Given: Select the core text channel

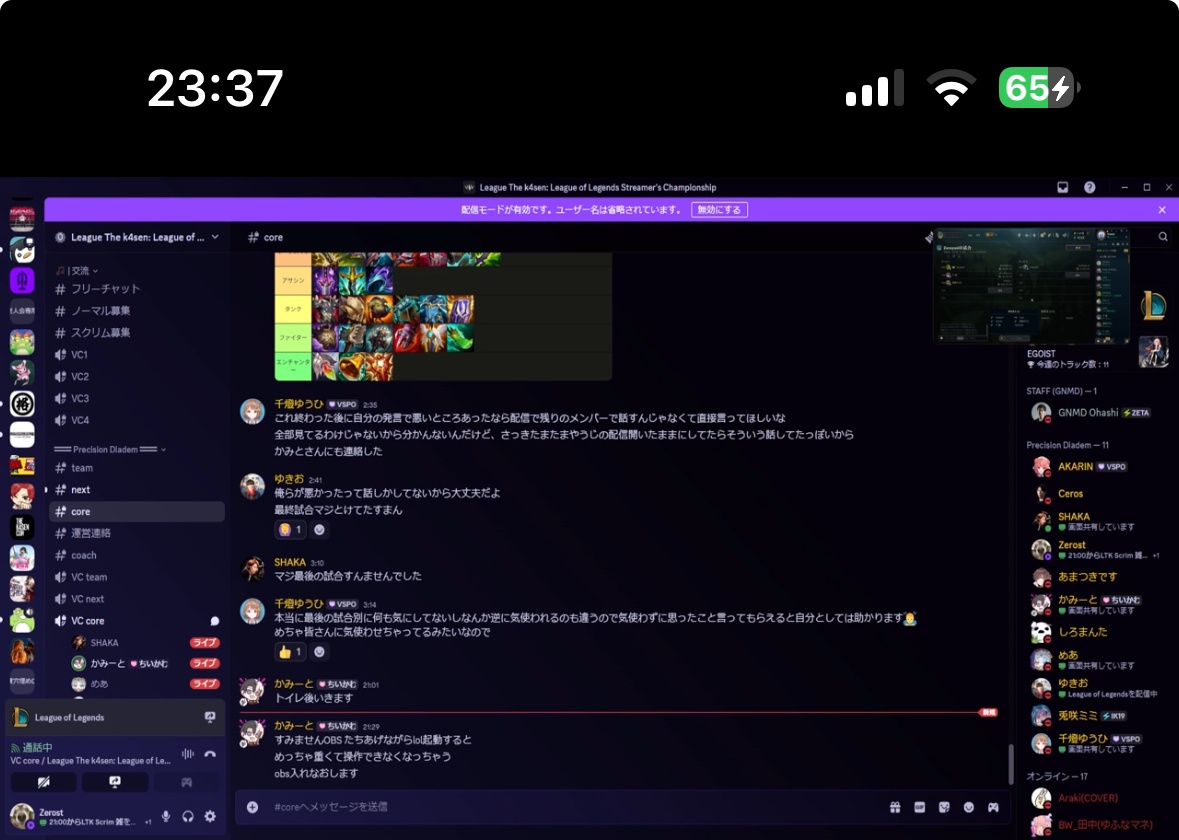Looking at the screenshot, I should [137, 511].
